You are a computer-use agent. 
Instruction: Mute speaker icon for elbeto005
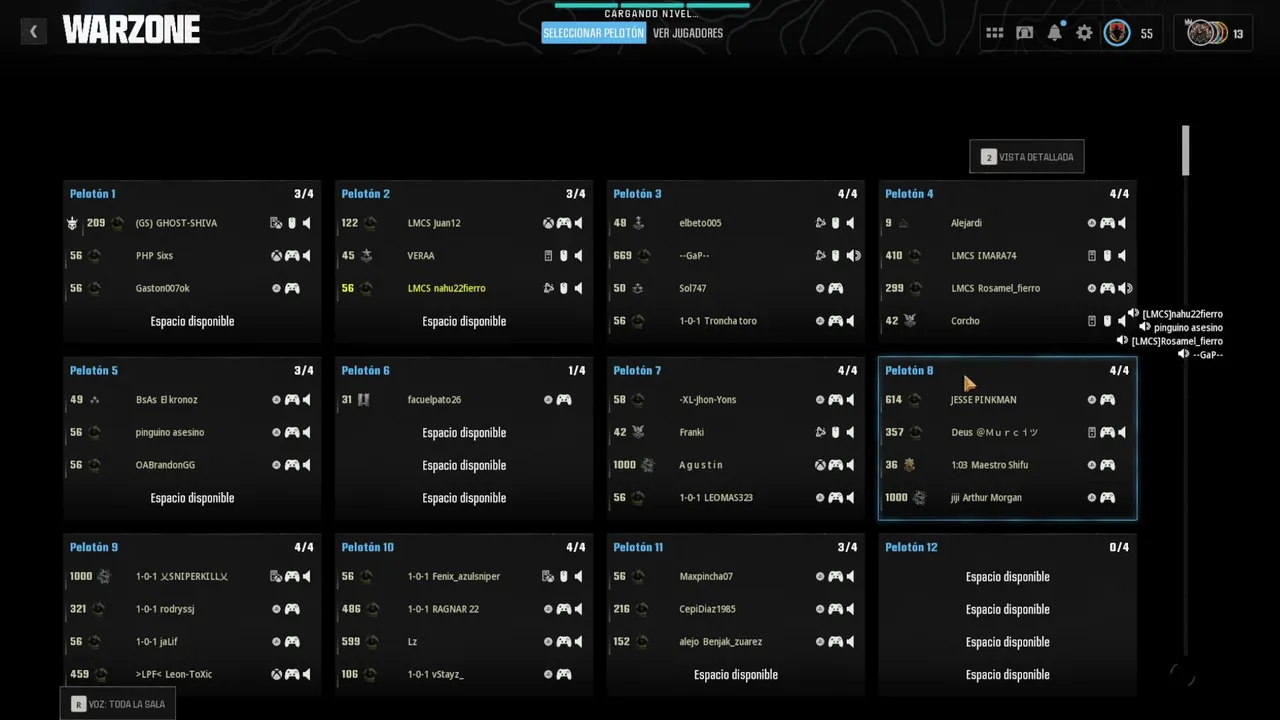pyautogui.click(x=850, y=223)
